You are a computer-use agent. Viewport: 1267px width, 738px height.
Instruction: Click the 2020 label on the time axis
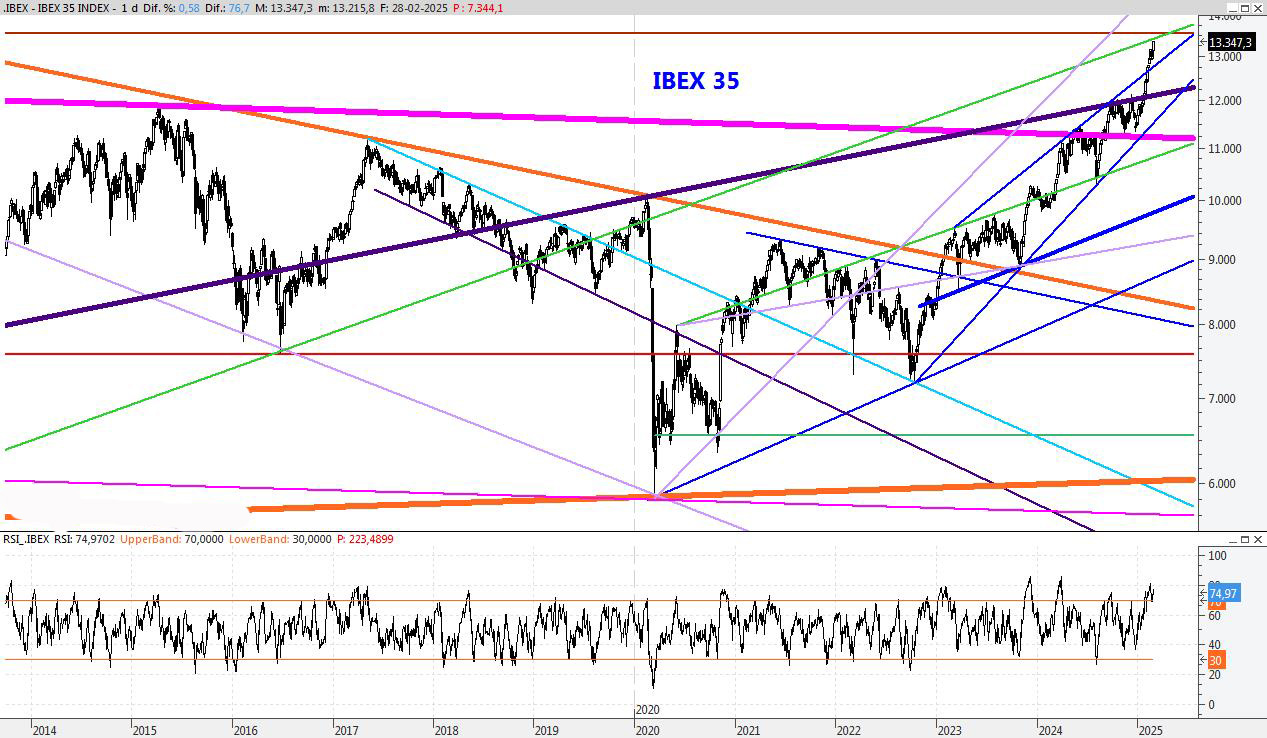pos(648,729)
